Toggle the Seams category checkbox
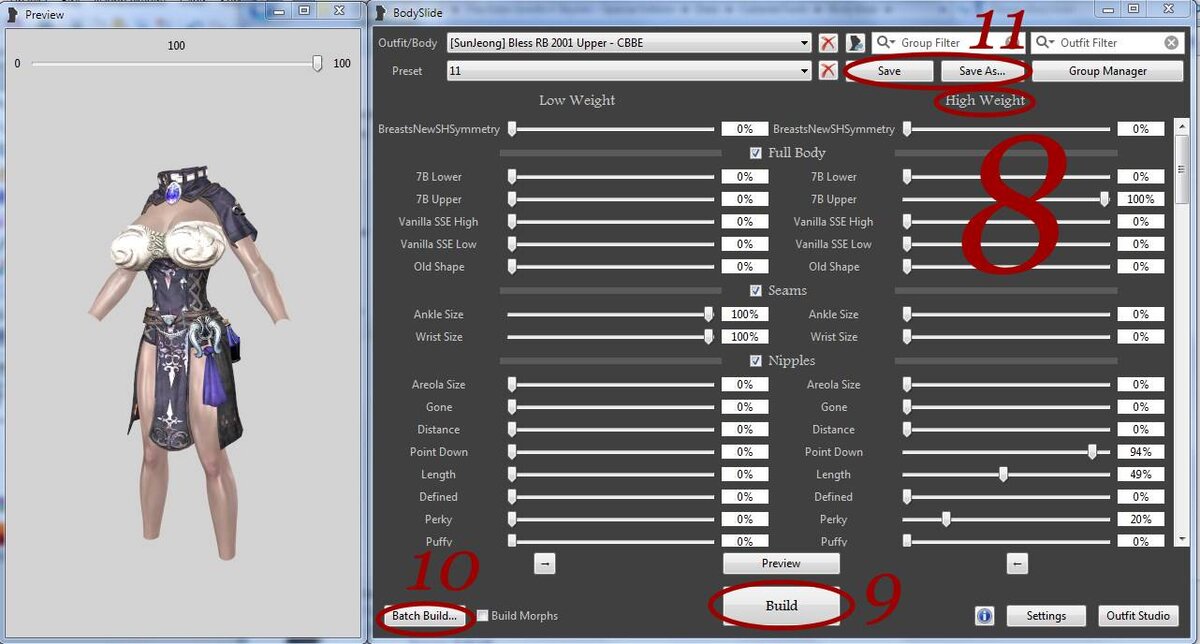1200x644 pixels. tap(756, 290)
